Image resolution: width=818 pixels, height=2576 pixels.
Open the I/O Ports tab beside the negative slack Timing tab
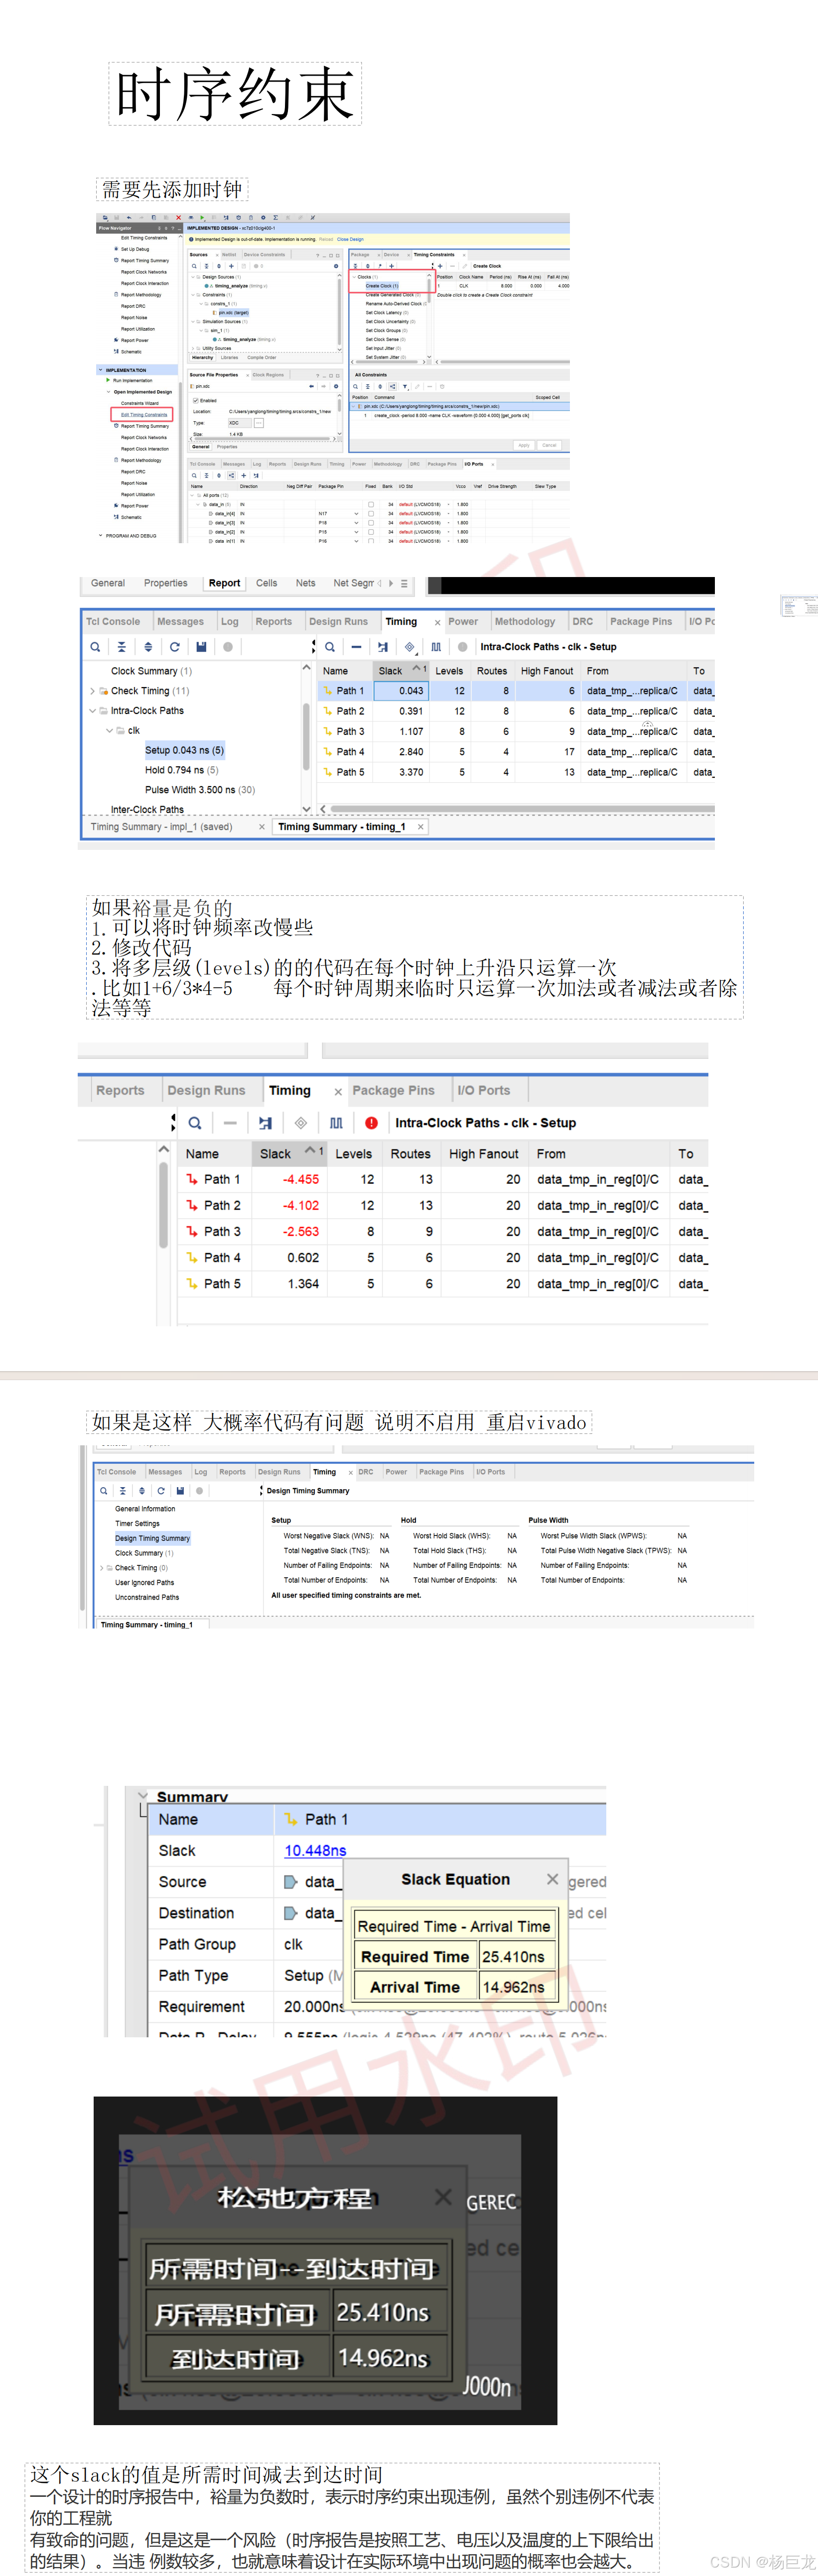click(484, 1090)
